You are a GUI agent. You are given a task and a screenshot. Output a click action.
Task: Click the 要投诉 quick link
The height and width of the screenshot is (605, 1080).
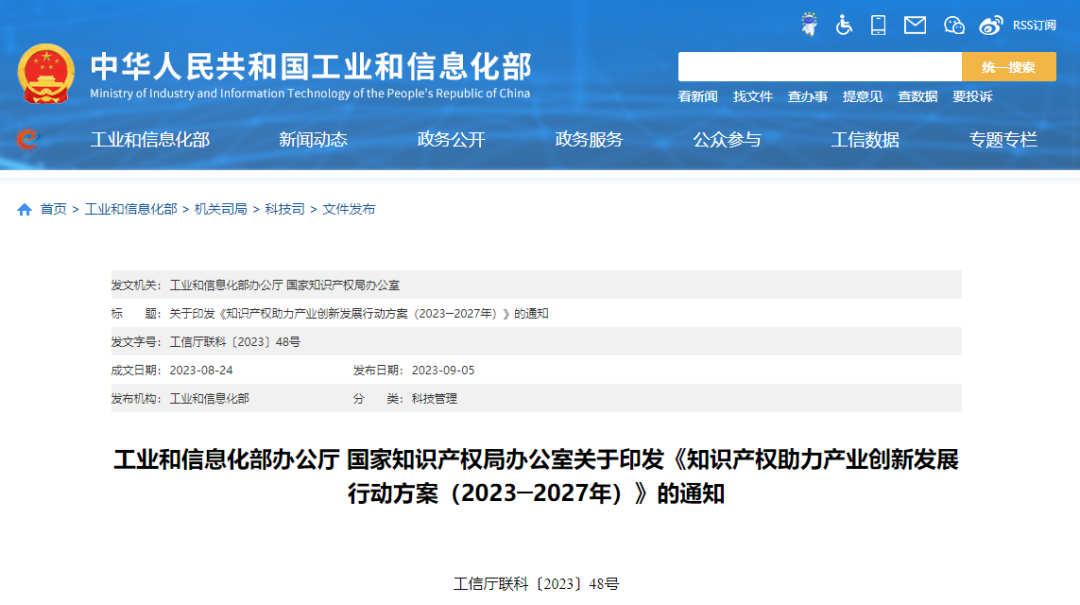coord(972,96)
